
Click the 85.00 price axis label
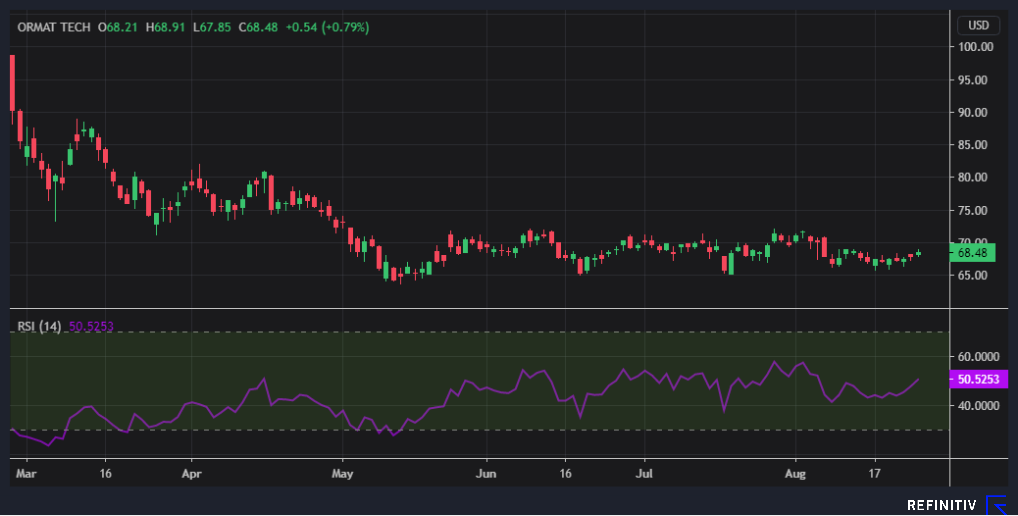point(973,145)
